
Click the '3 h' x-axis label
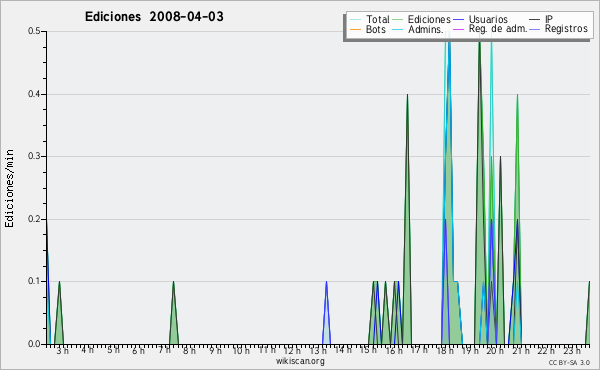pyautogui.click(x=62, y=351)
